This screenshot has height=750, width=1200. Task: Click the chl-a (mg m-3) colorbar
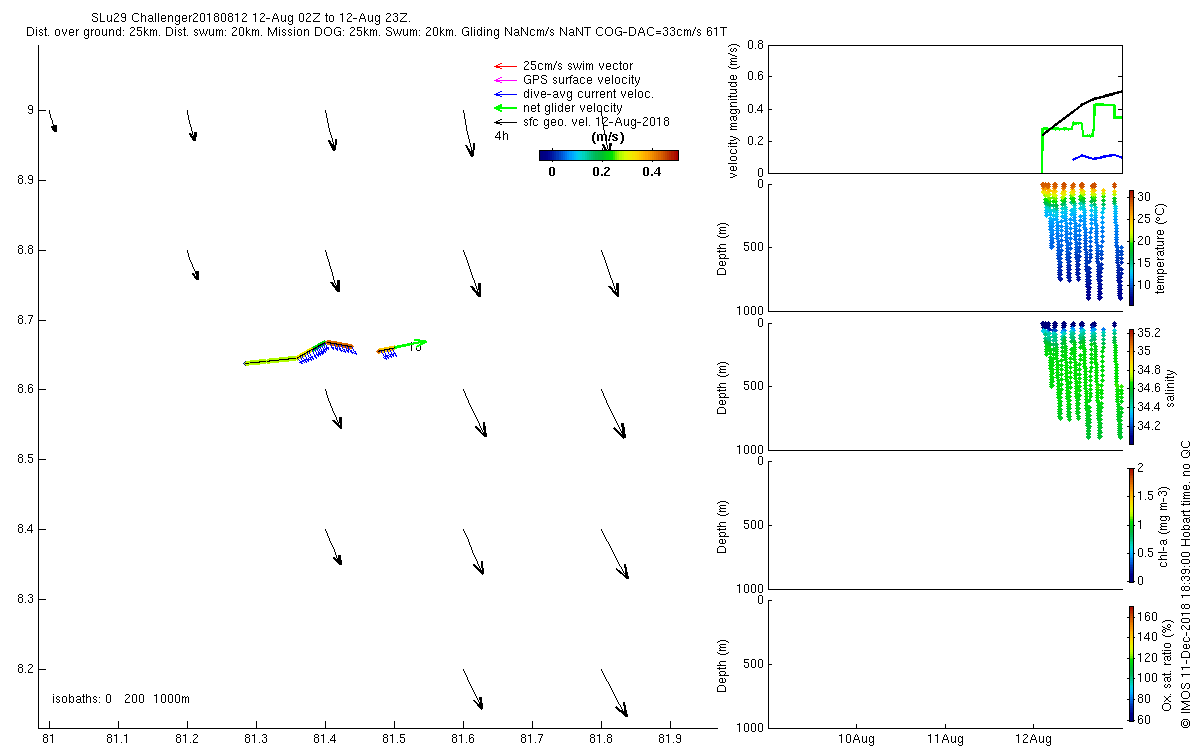pos(1131,525)
